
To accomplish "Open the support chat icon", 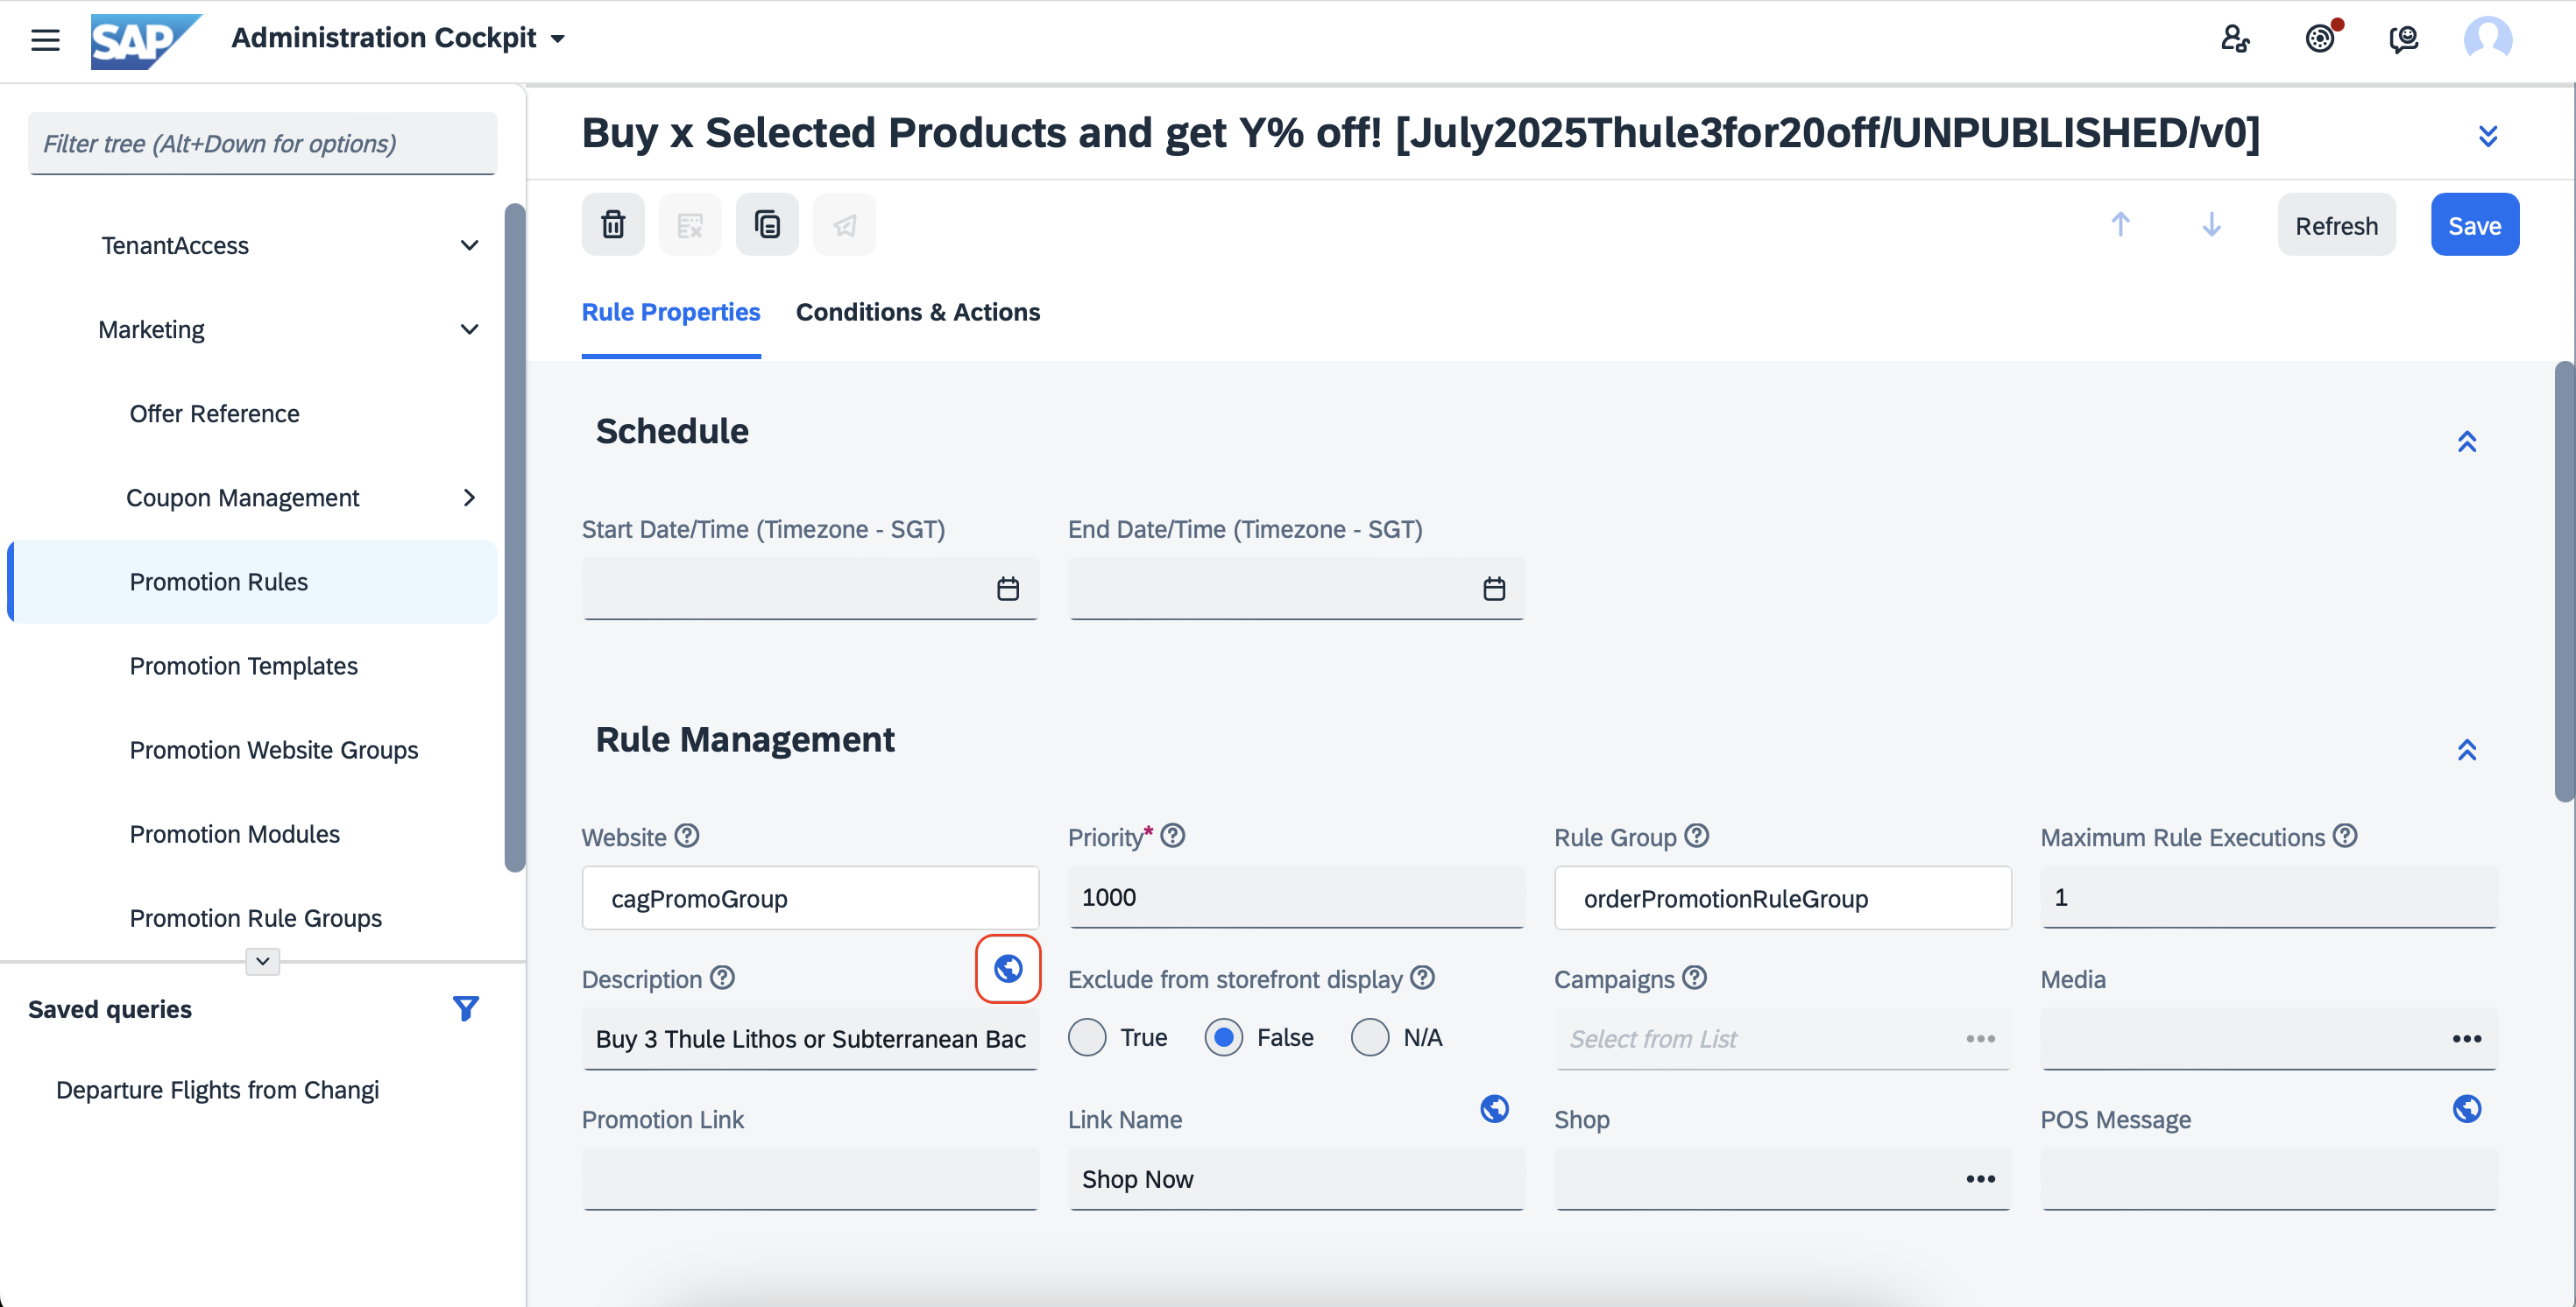I will point(2404,39).
